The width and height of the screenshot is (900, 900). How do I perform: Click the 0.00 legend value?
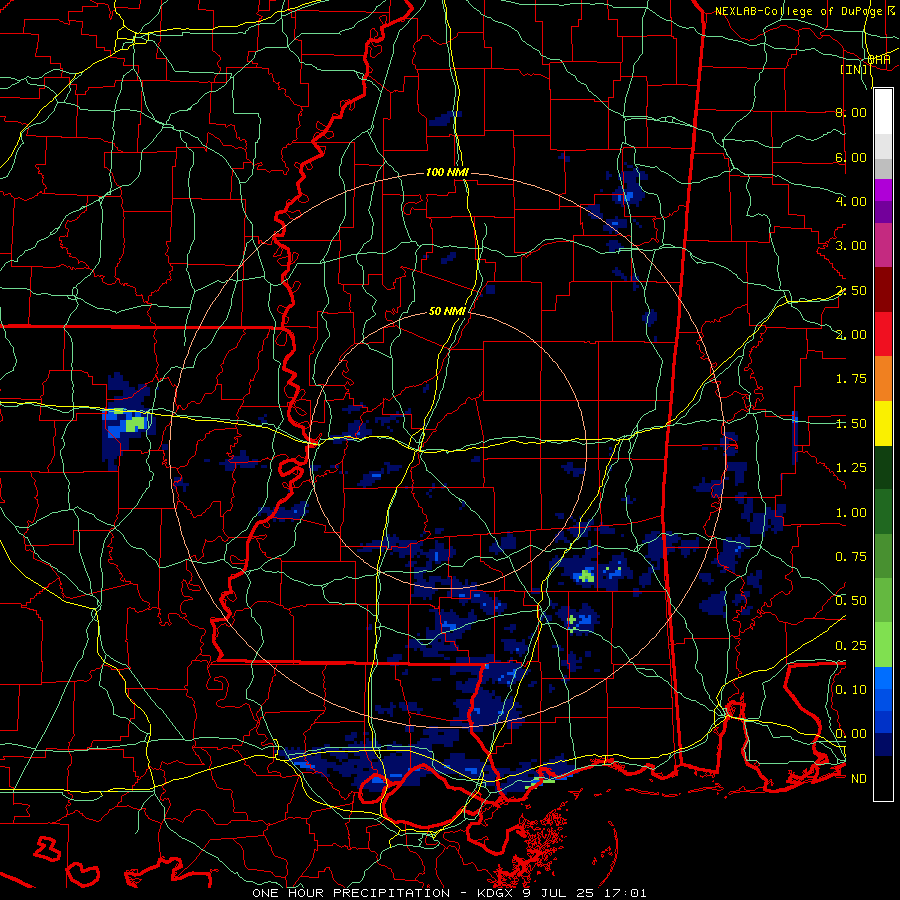click(851, 734)
